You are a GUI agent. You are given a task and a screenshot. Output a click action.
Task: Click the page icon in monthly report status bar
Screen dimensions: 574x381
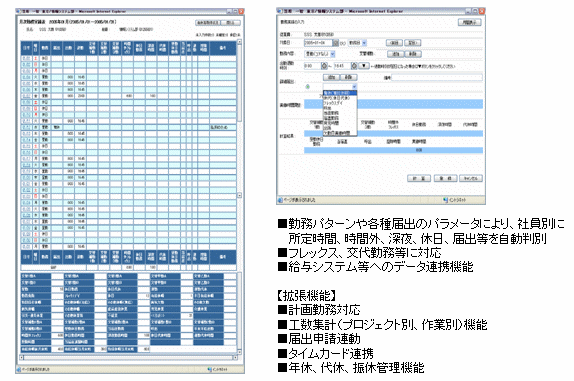19,369
